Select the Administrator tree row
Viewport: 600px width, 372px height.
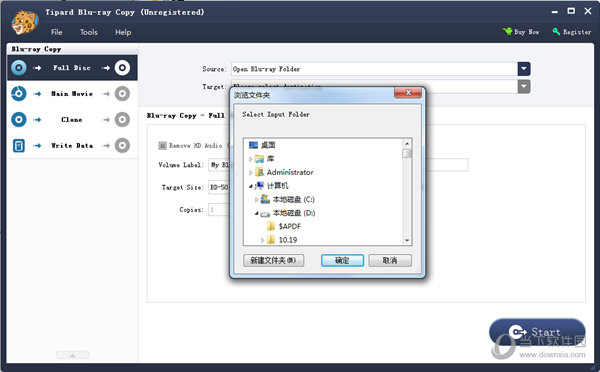(284, 172)
